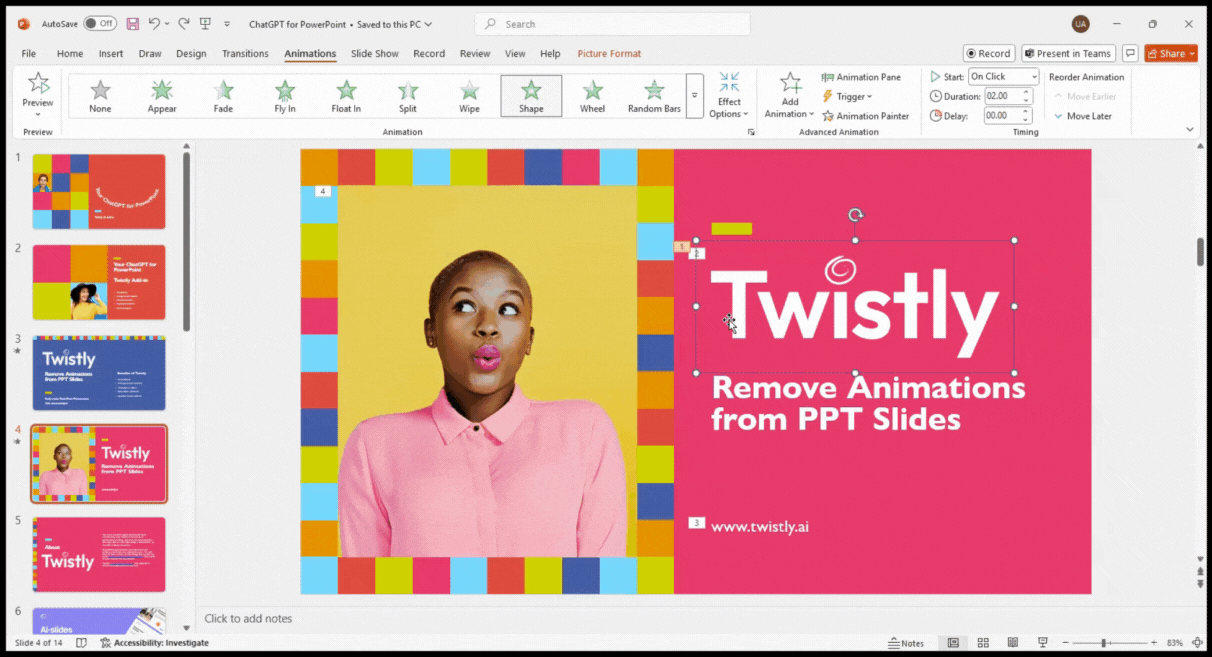Switch to the Home tab
1212x657 pixels.
pyautogui.click(x=70, y=54)
